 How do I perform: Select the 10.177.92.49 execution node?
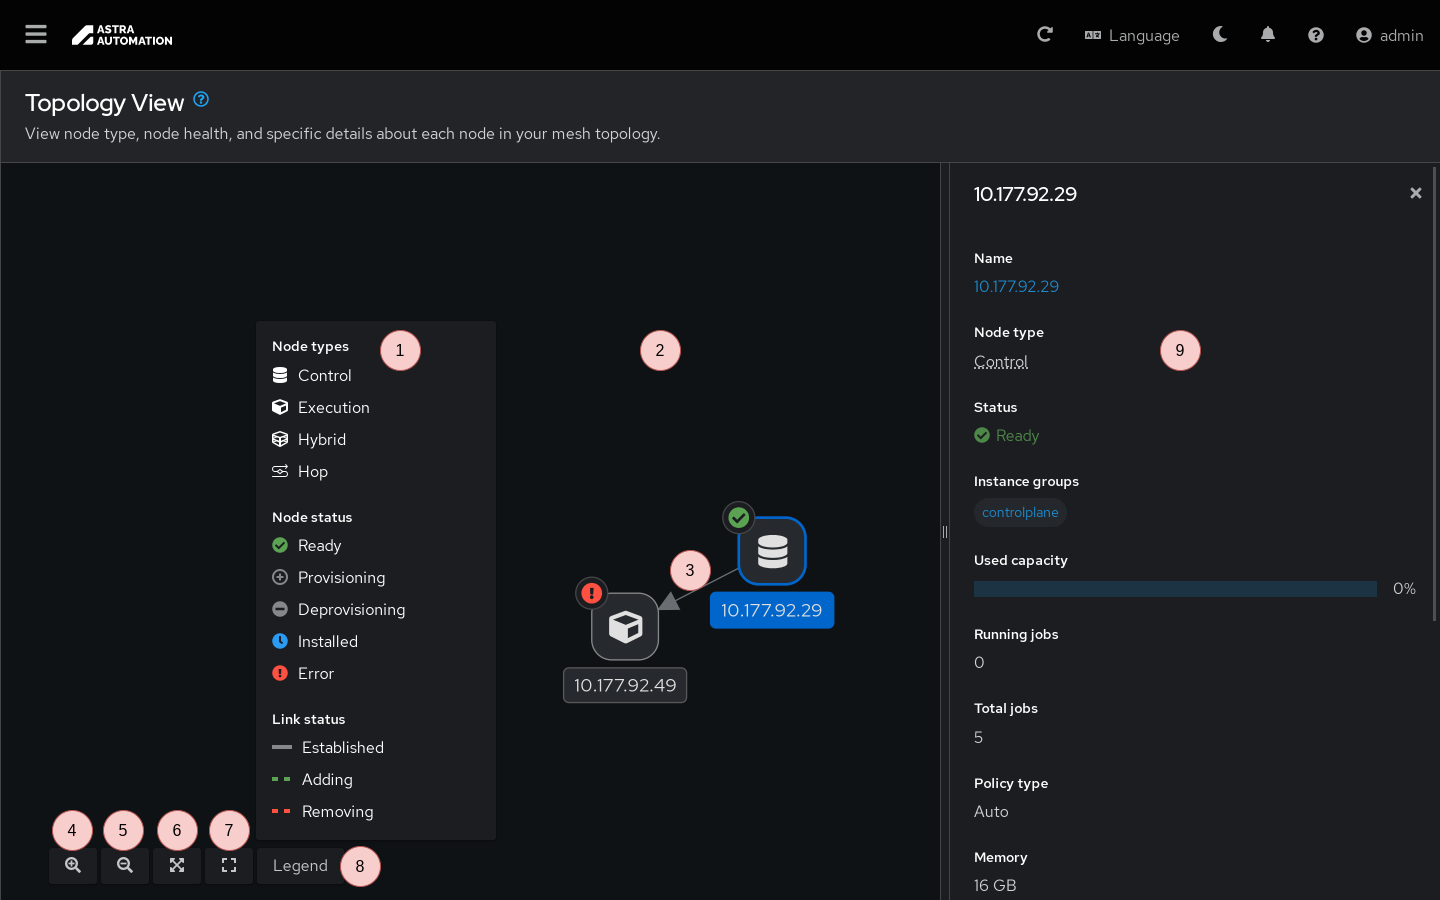coord(625,627)
